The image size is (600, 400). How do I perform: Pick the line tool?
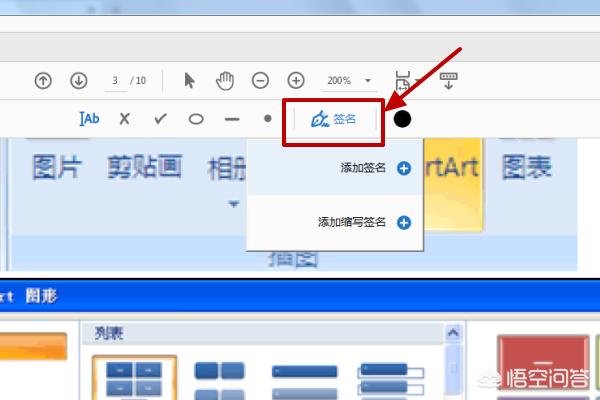point(232,119)
